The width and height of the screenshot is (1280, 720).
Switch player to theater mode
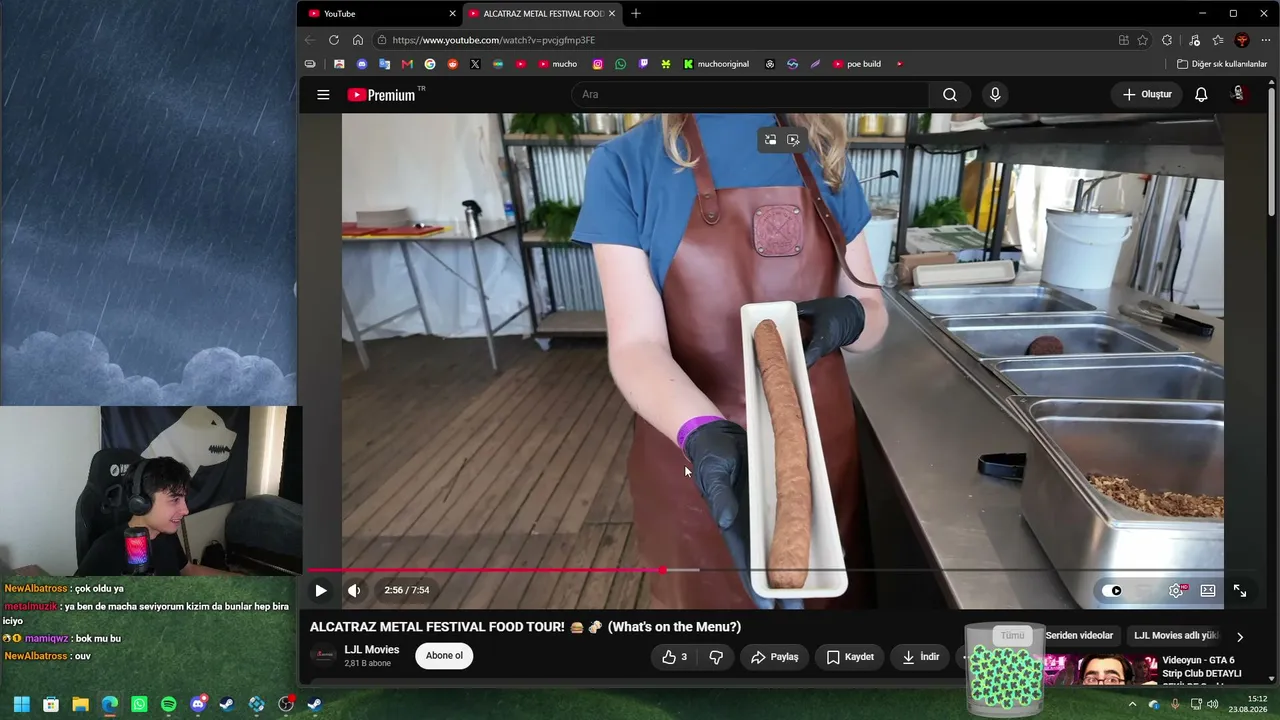click(1208, 590)
